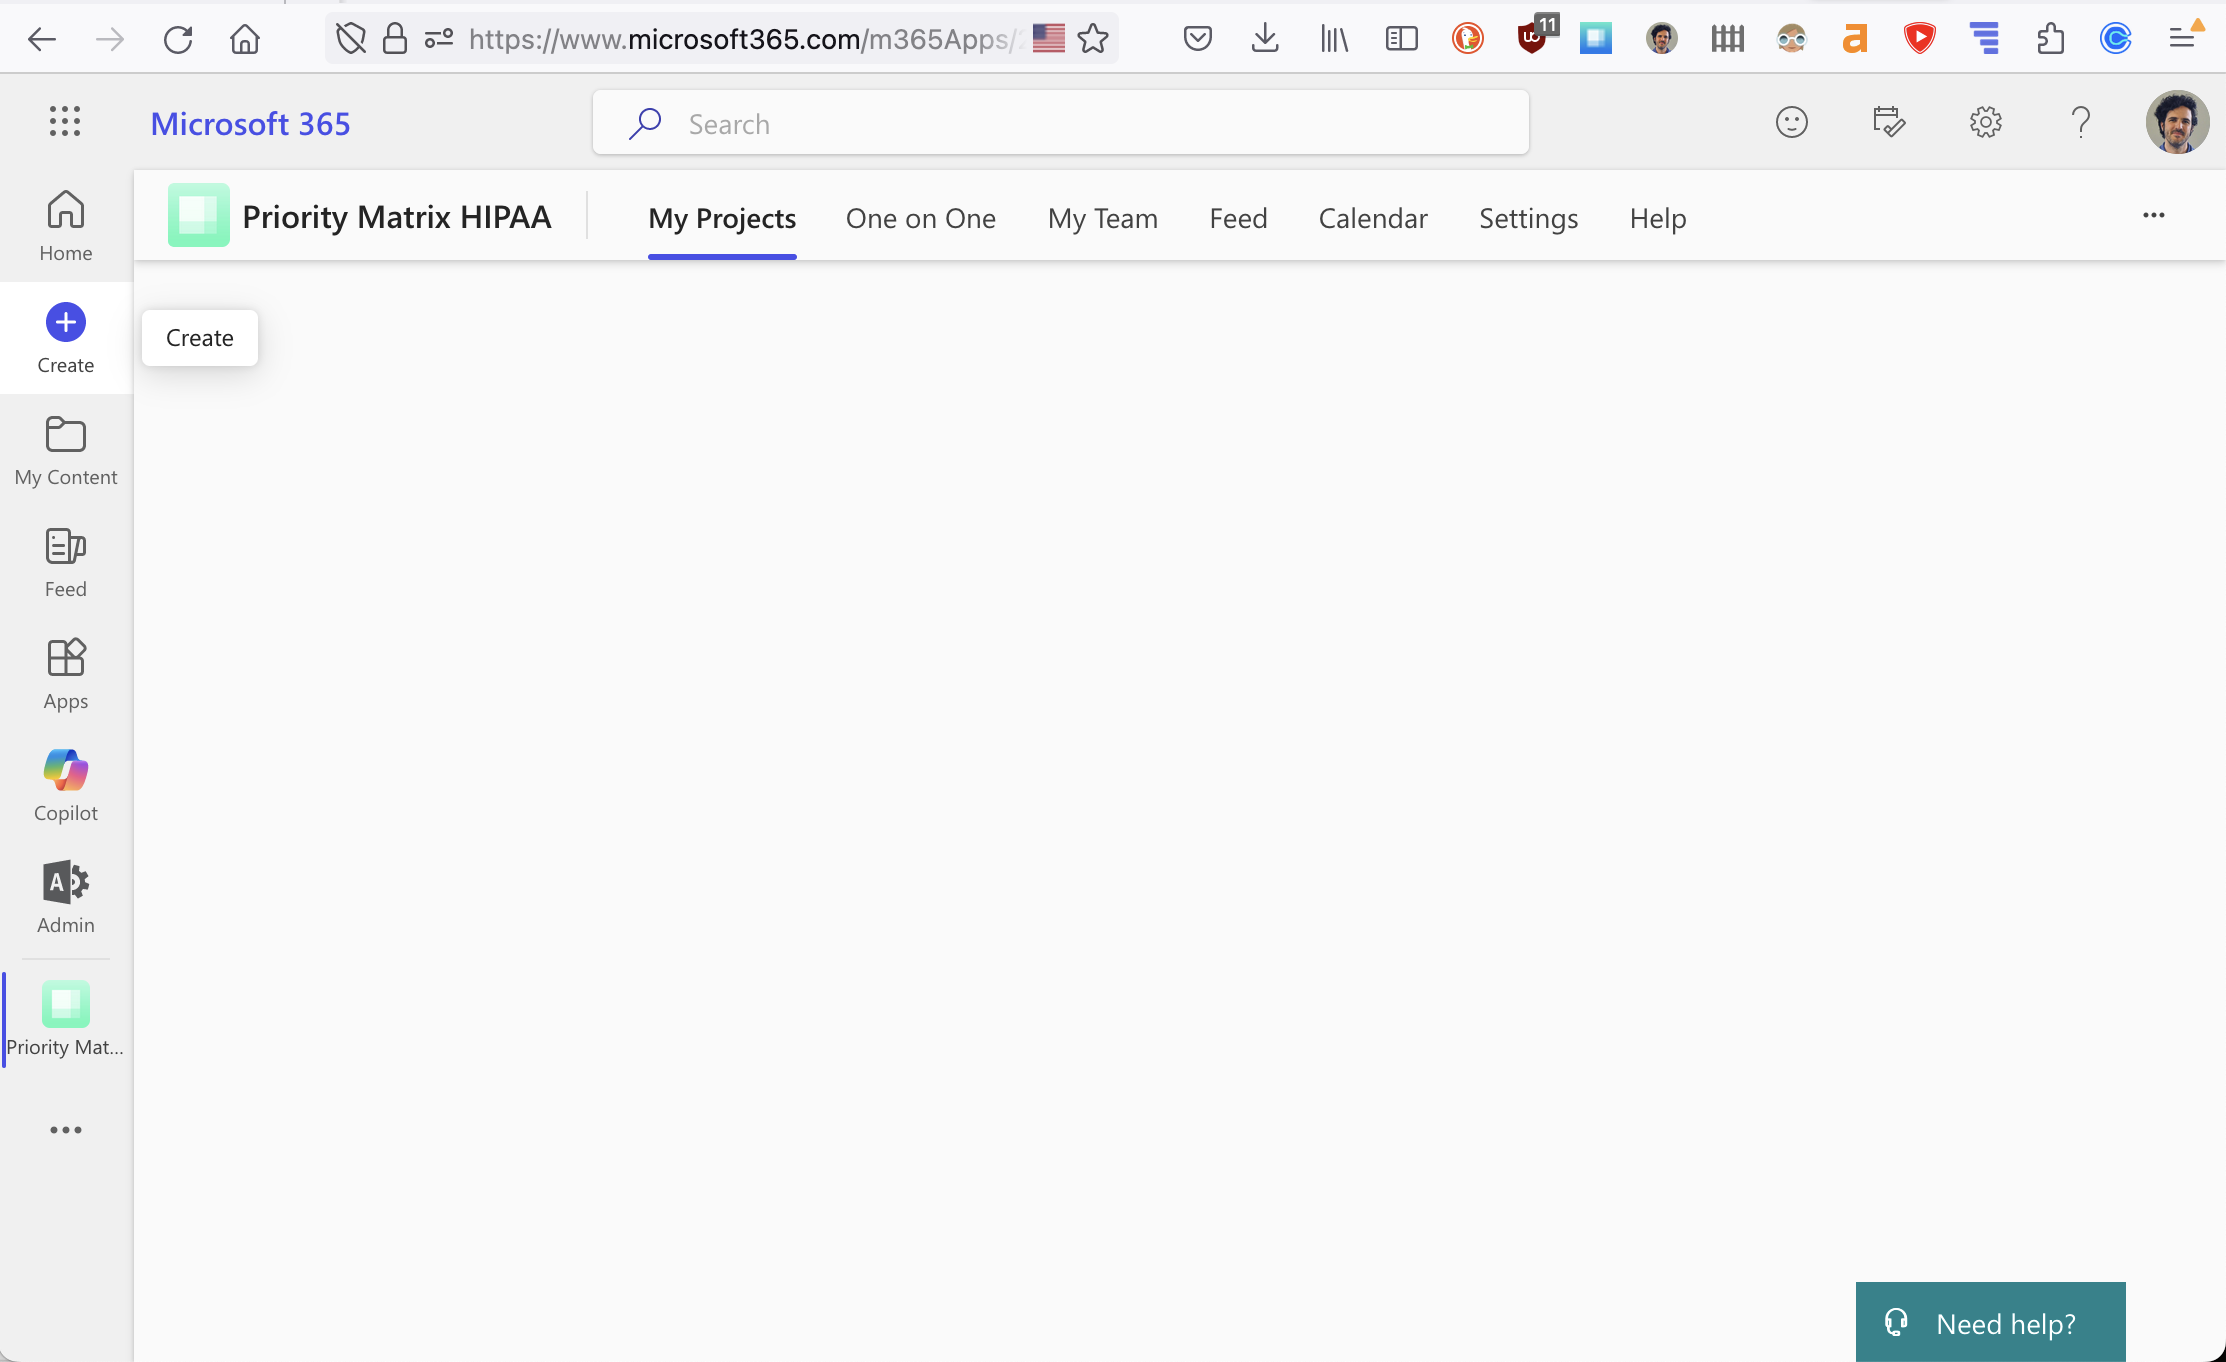This screenshot has width=2226, height=1362.
Task: Open the Apps section in the sidebar
Action: (65, 672)
